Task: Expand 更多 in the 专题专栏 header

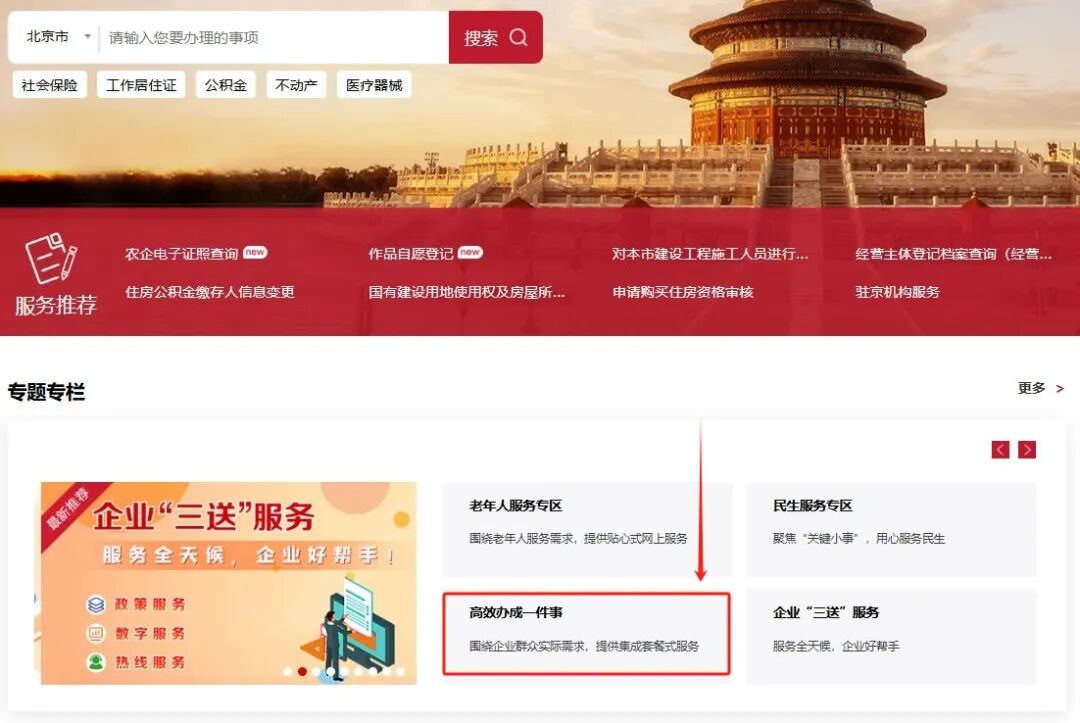Action: coord(1040,388)
